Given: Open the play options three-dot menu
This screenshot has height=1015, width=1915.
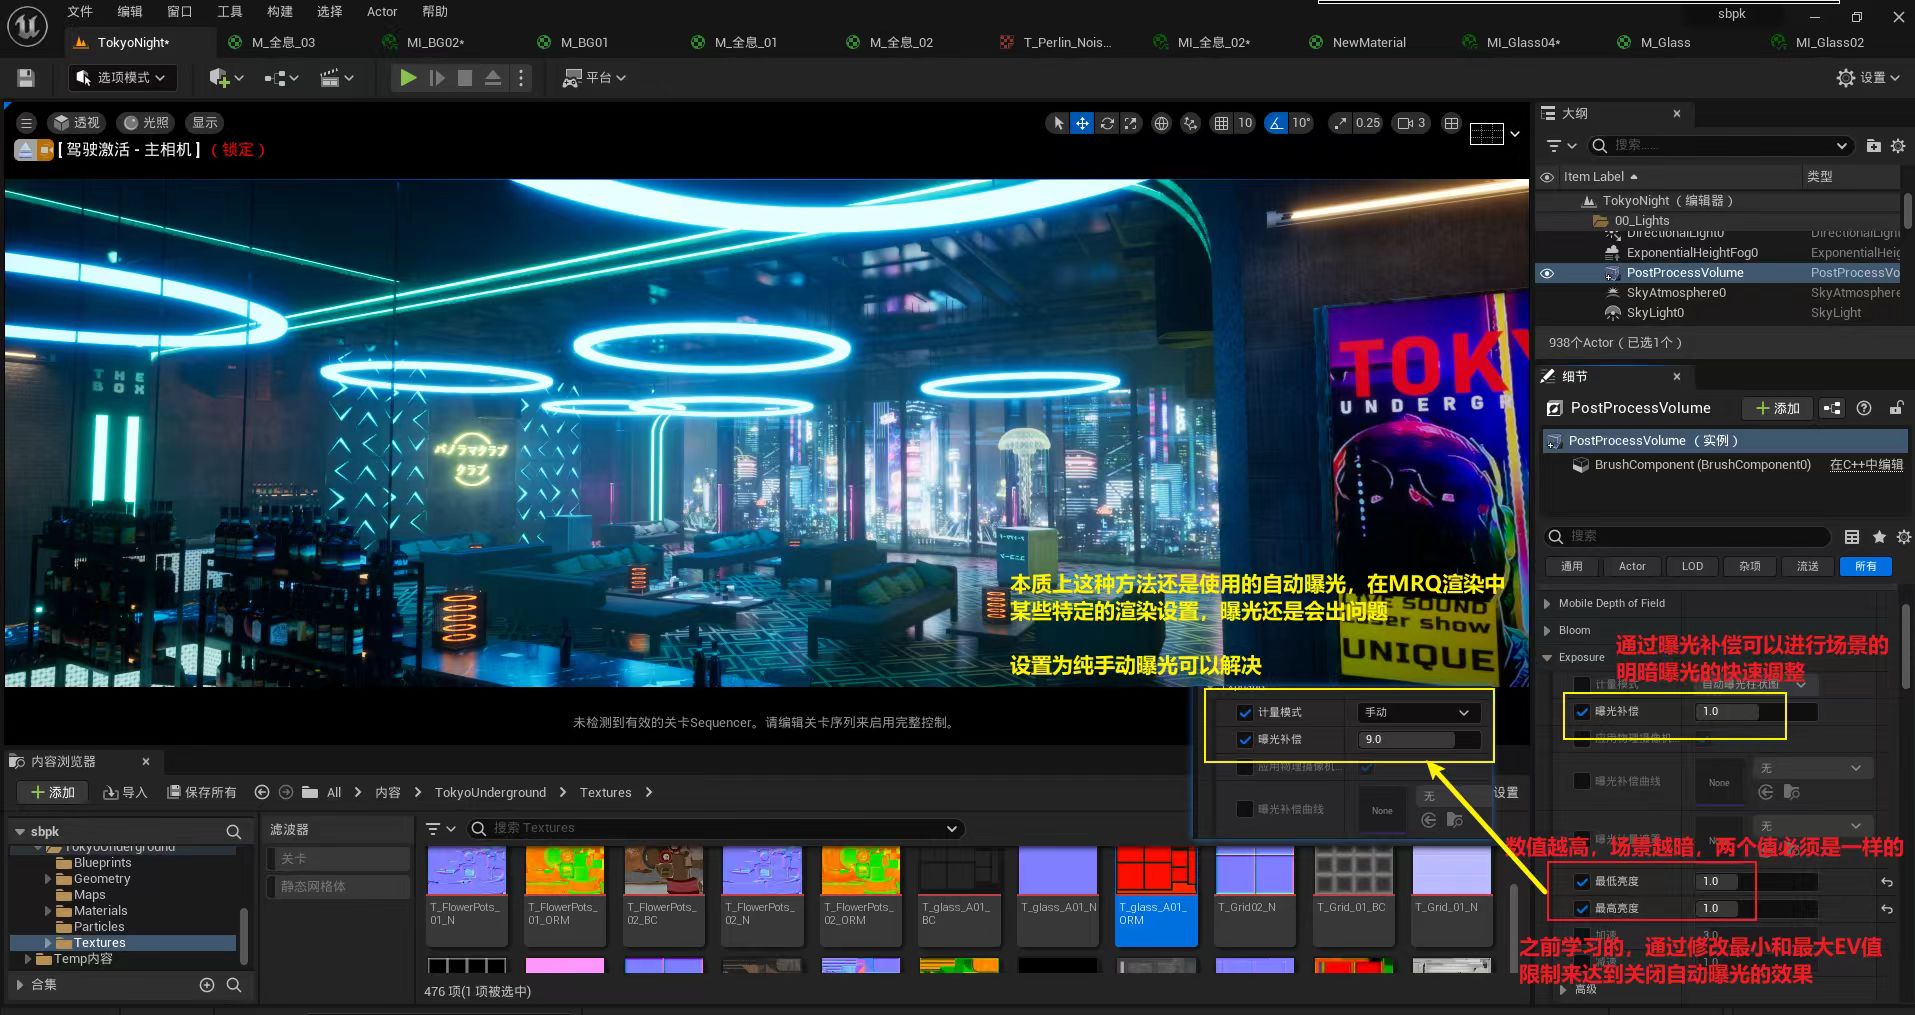Looking at the screenshot, I should [x=521, y=78].
